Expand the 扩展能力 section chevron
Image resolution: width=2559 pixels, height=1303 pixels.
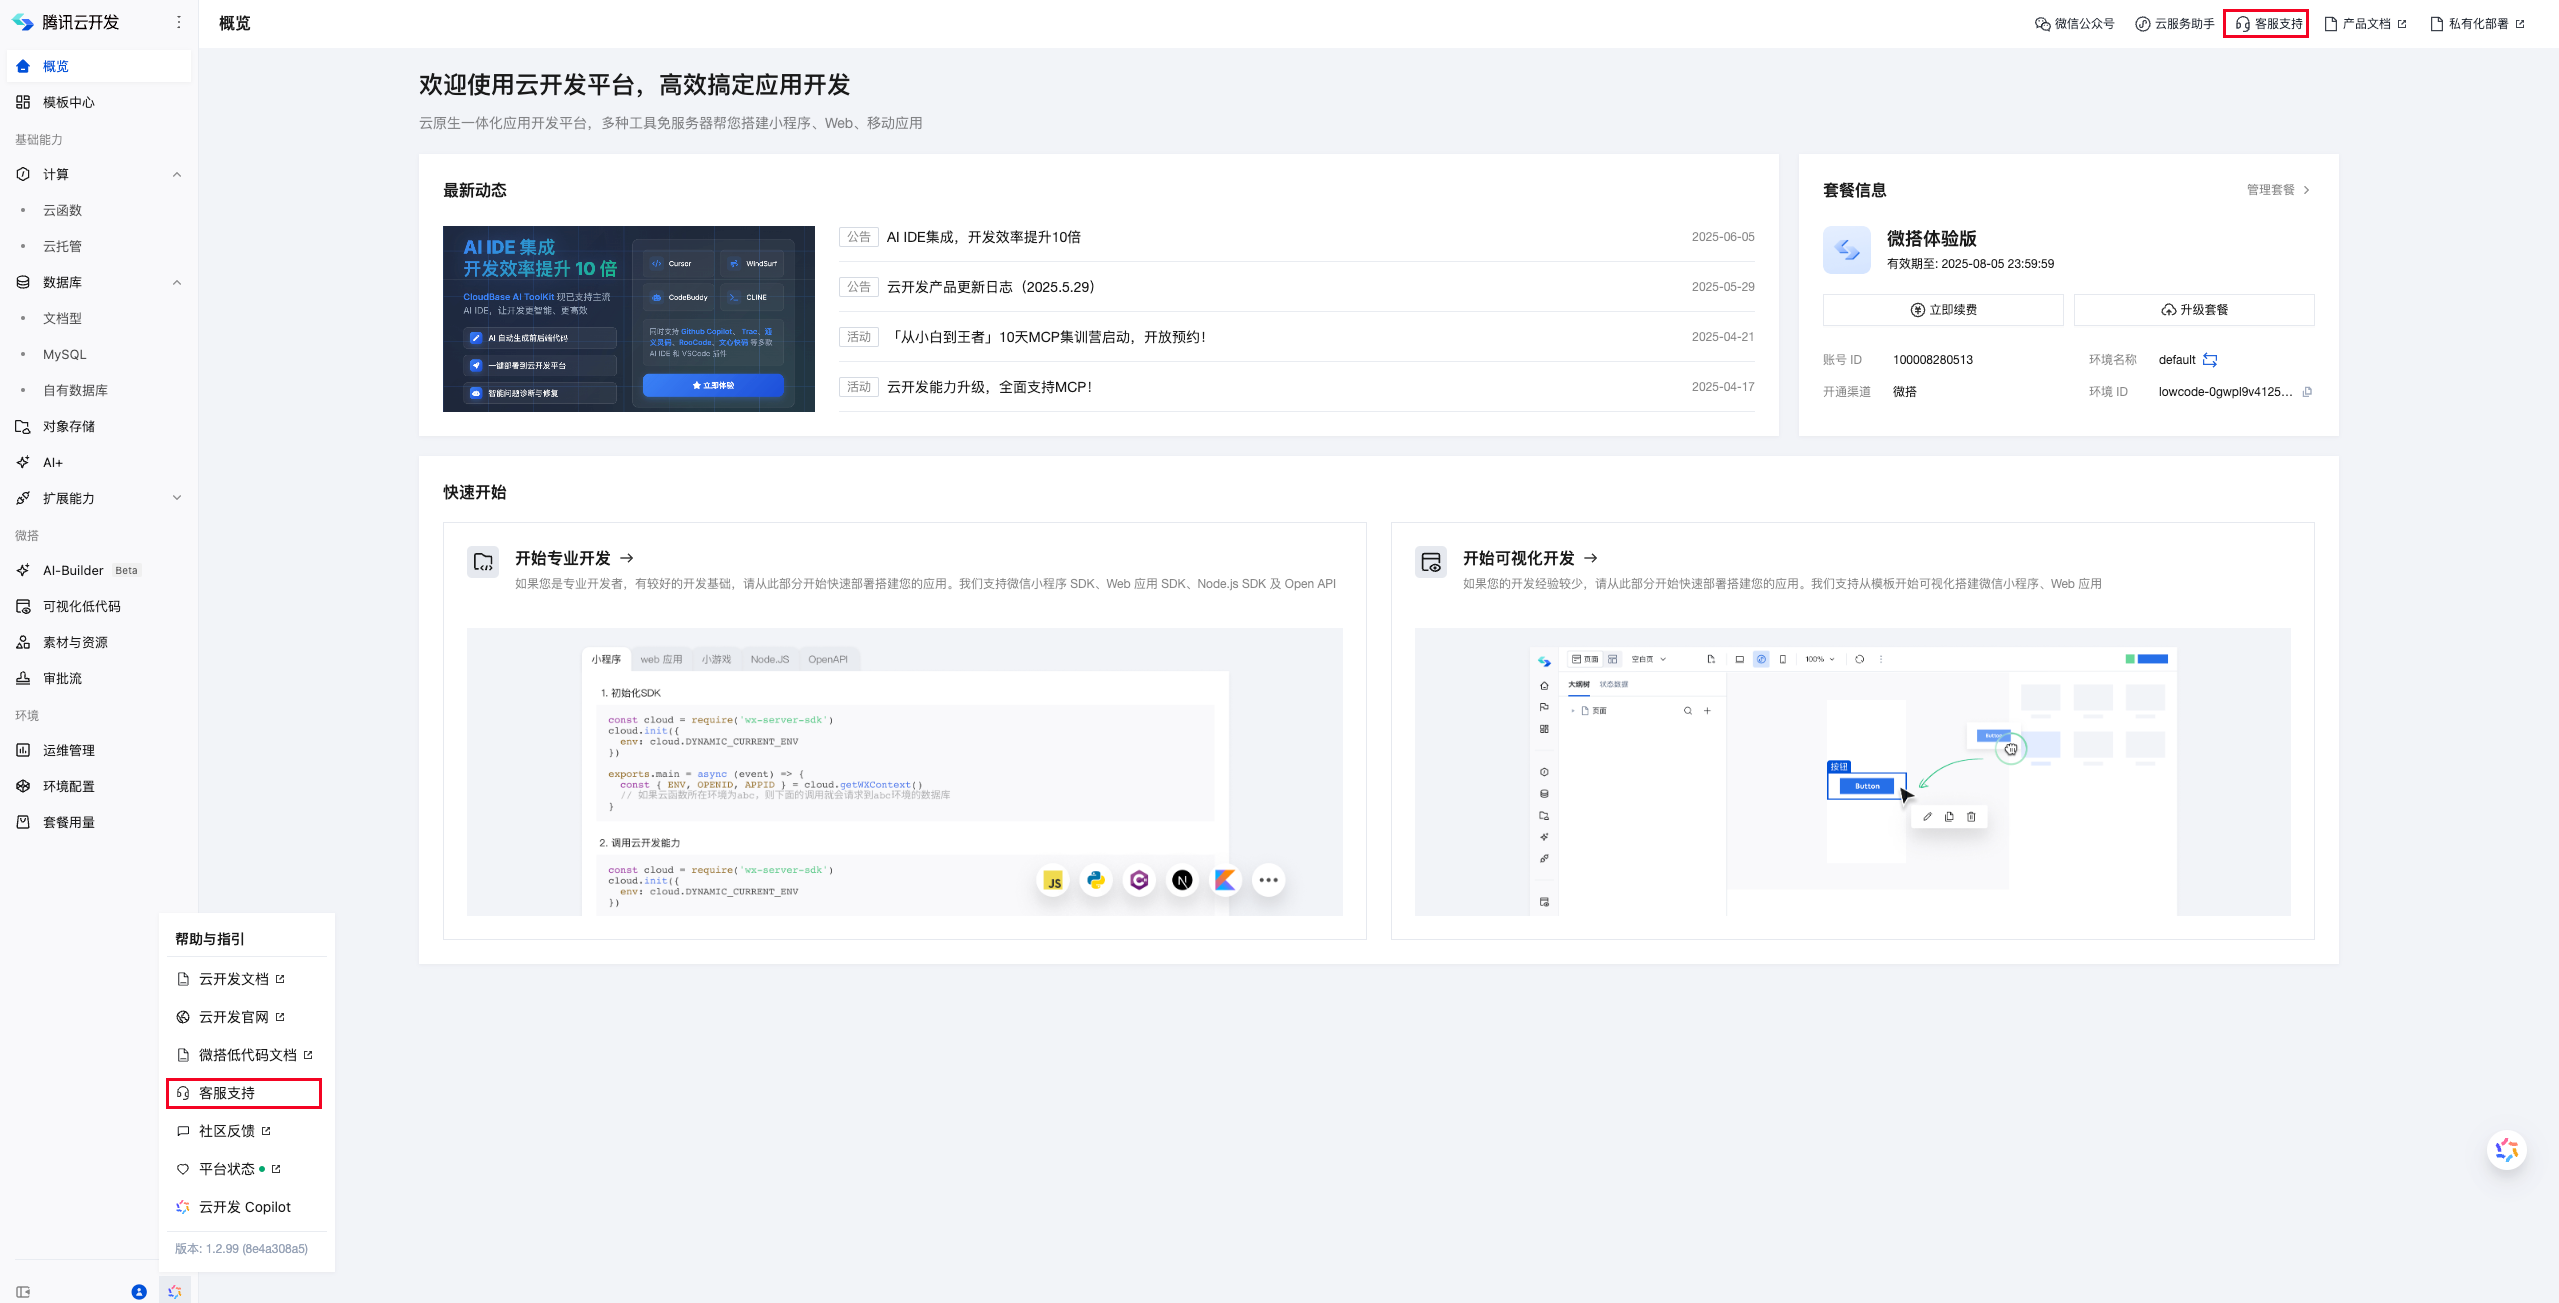(x=177, y=498)
